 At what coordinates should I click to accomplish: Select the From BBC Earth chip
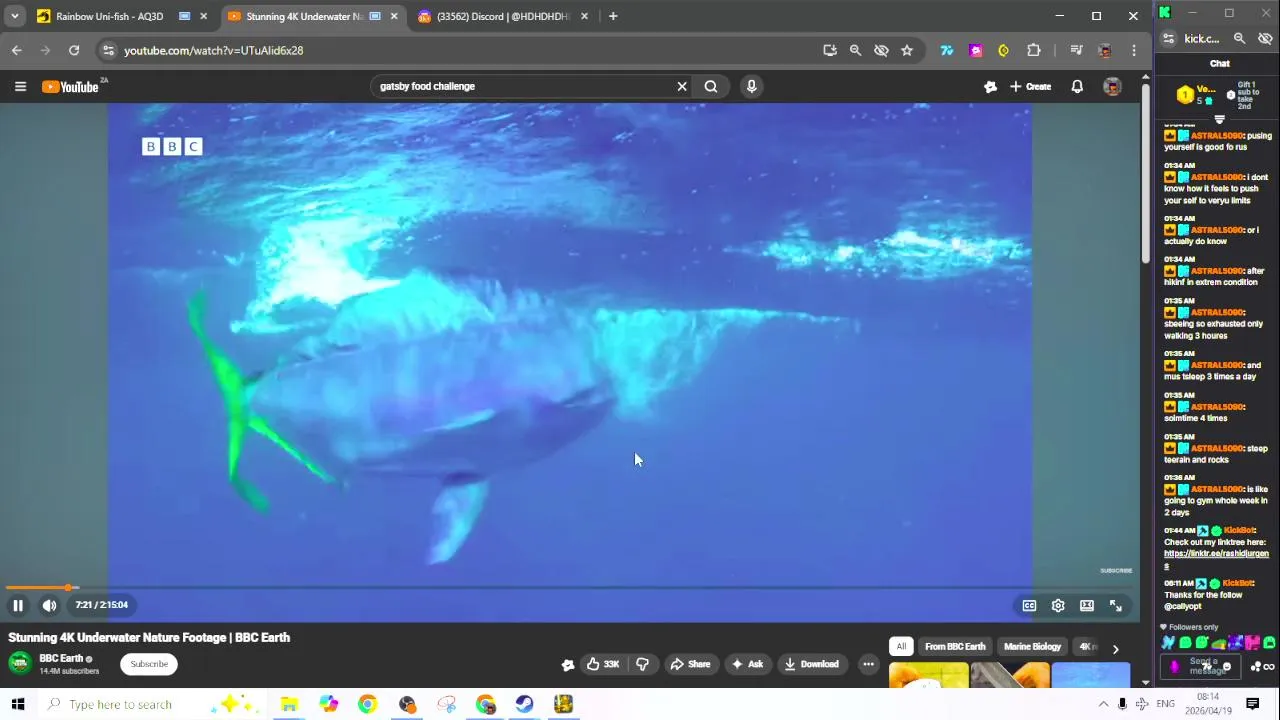click(x=955, y=647)
